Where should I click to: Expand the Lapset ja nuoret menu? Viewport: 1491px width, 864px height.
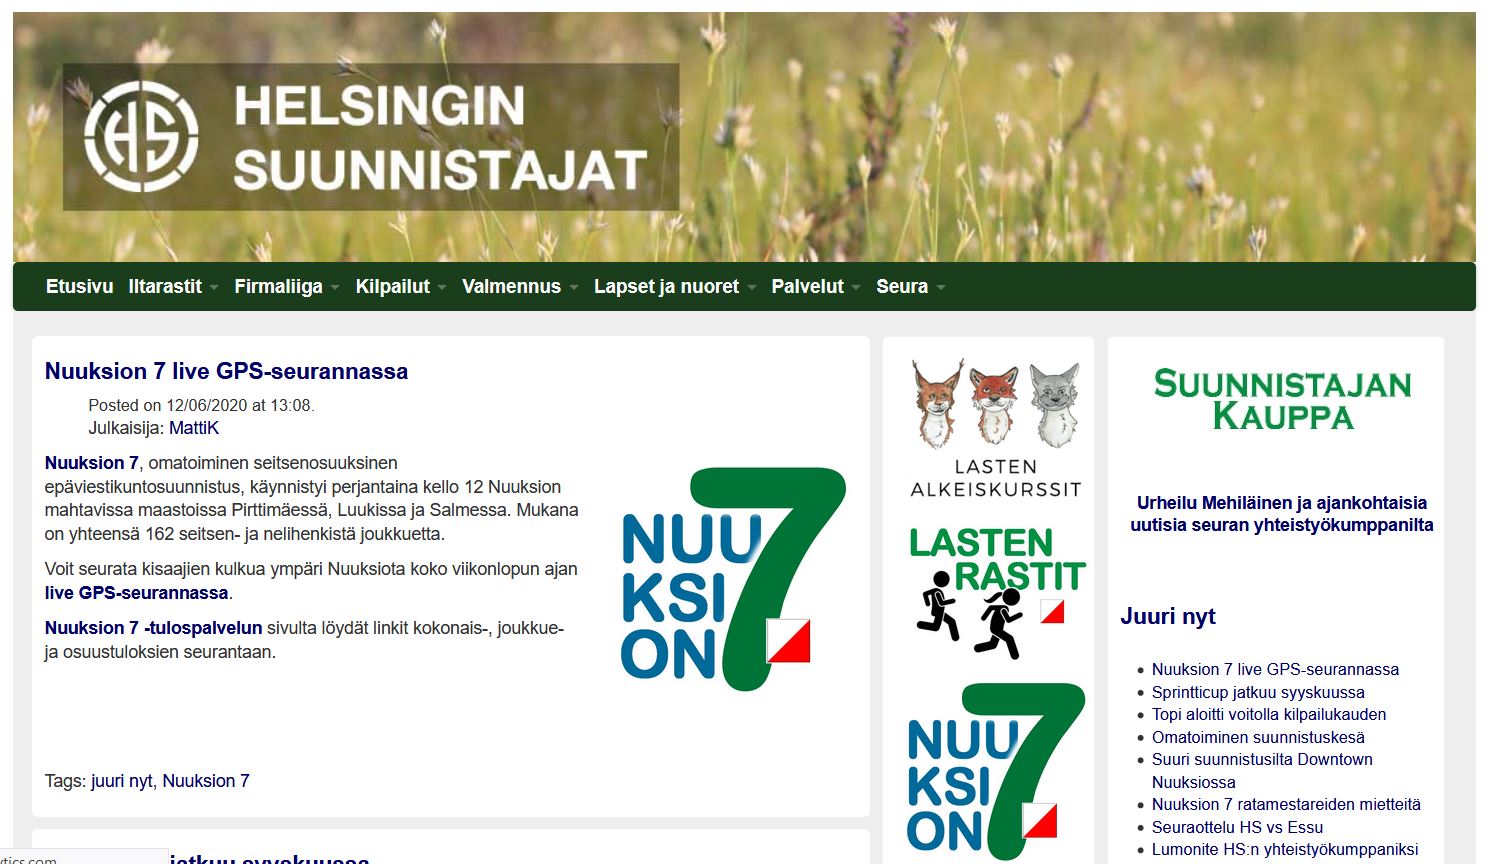point(666,286)
